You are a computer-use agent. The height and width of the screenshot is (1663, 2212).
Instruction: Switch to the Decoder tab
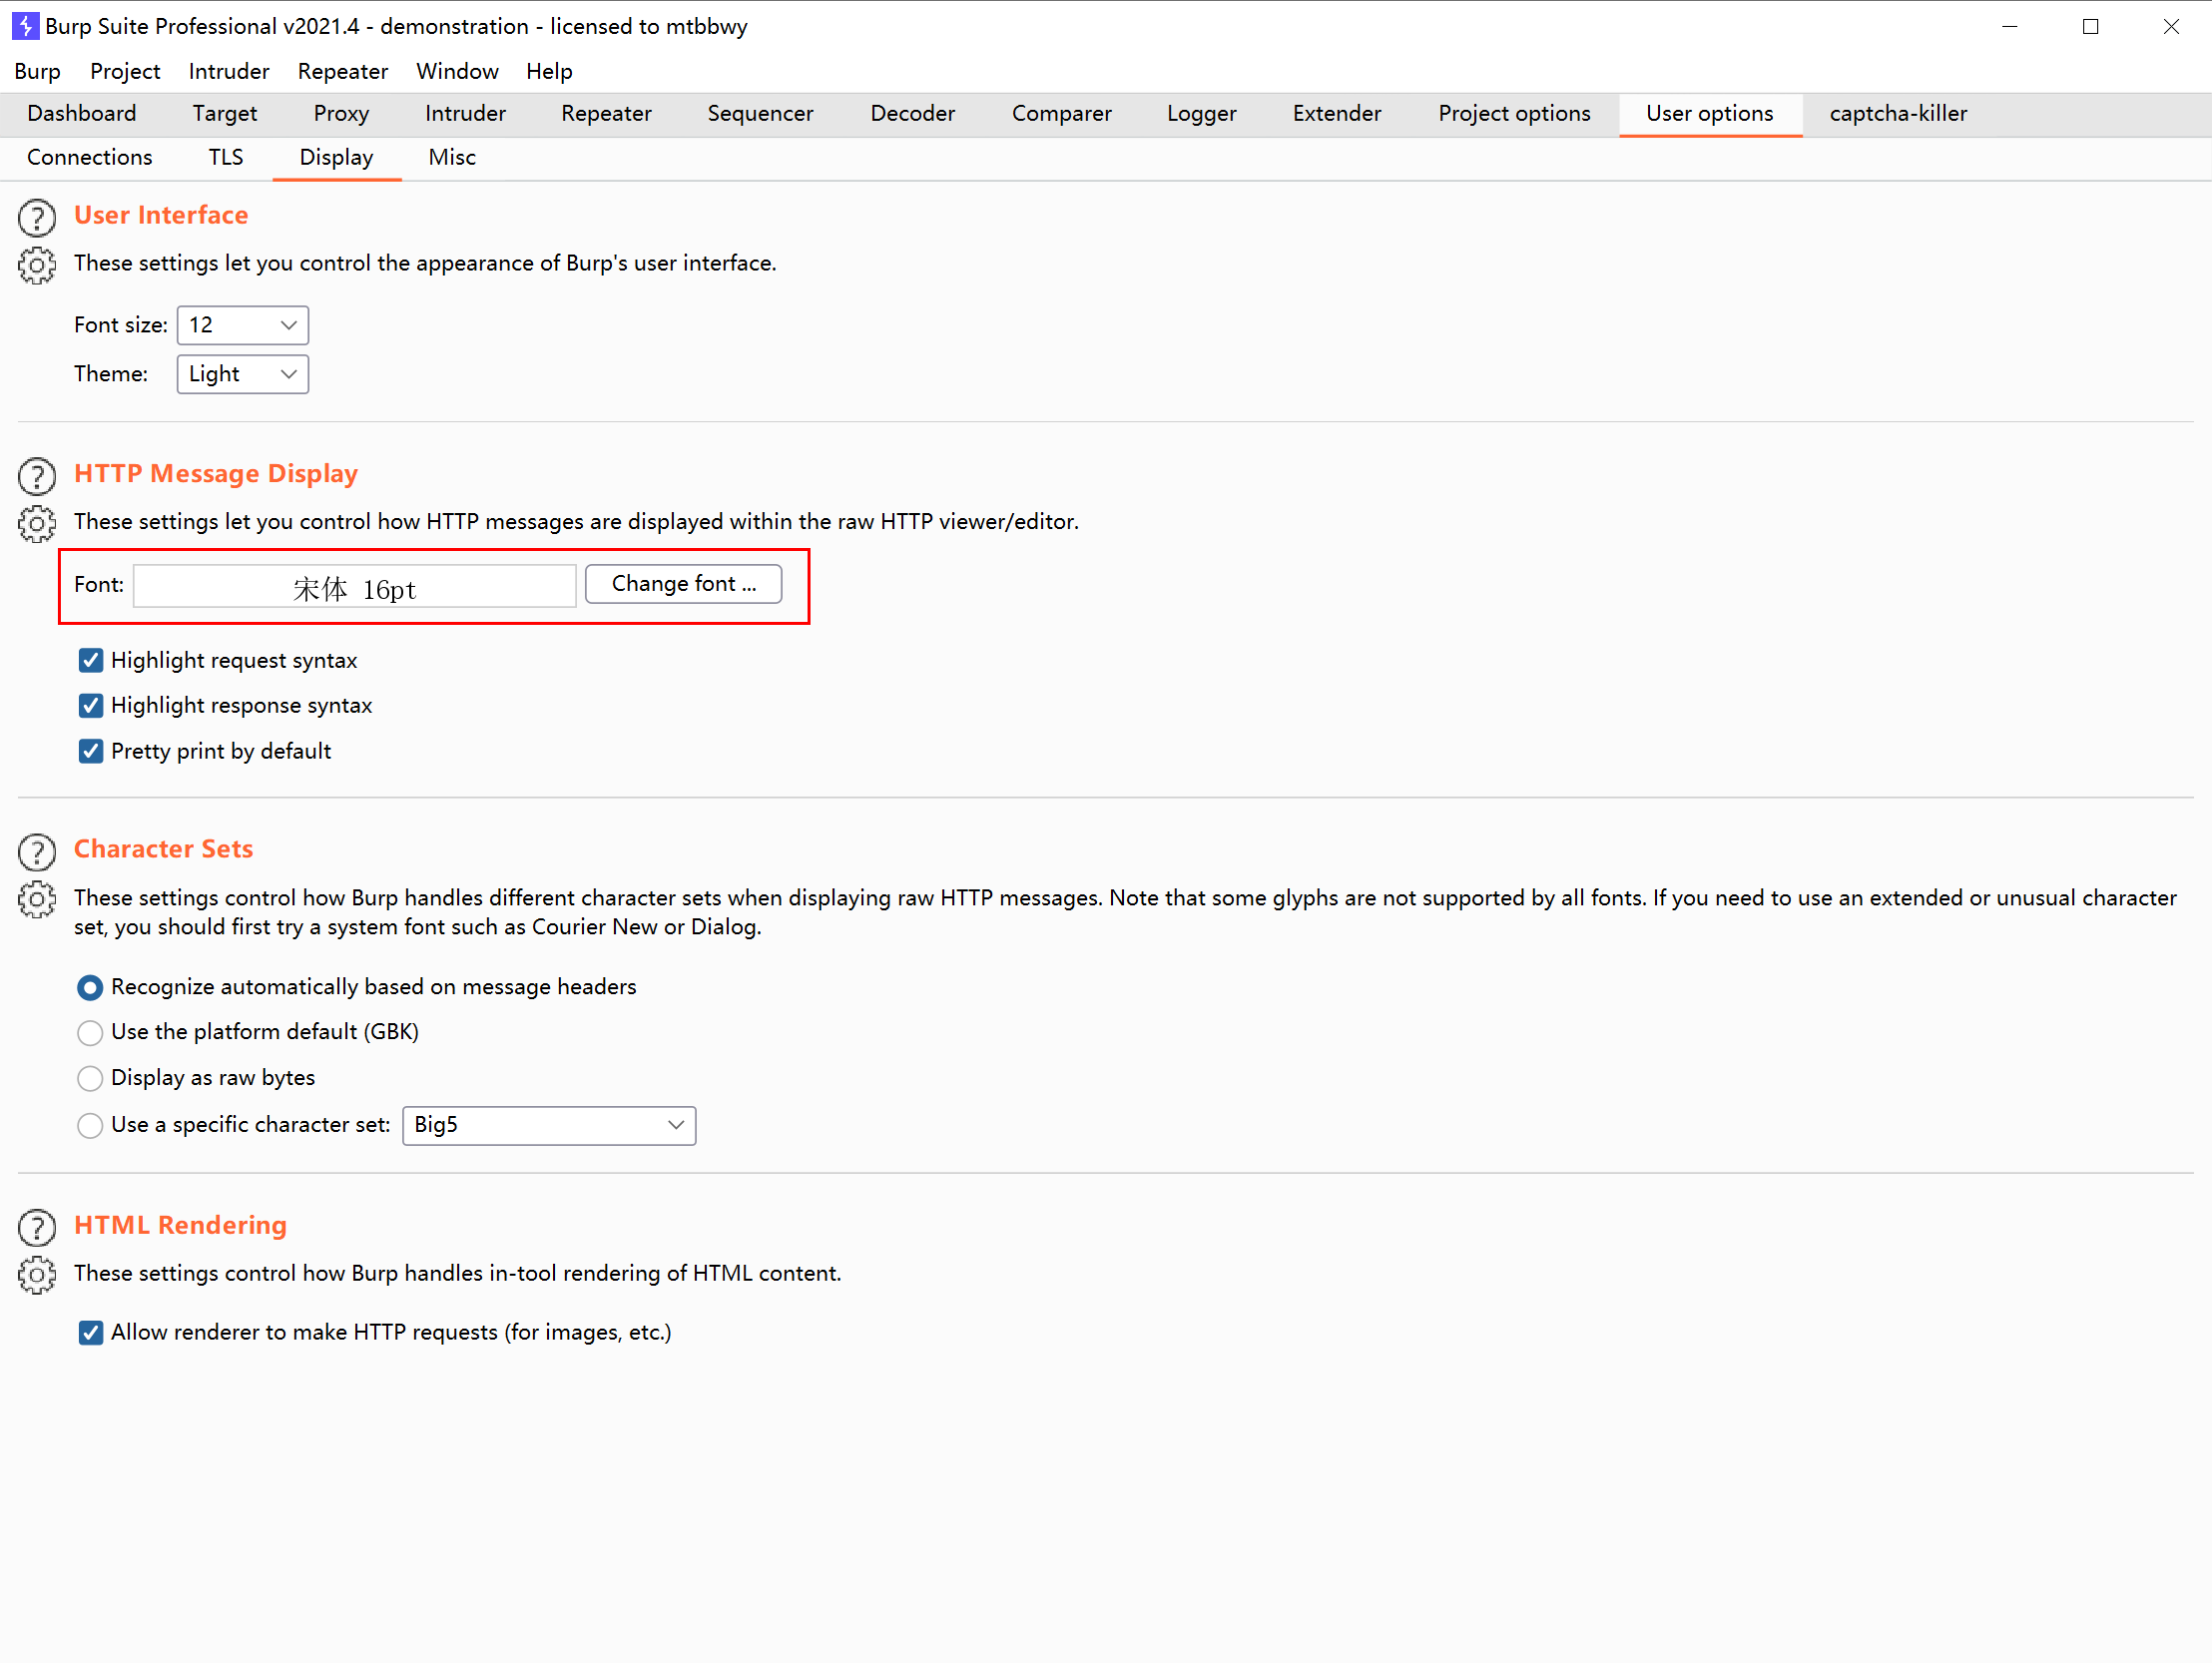point(913,114)
